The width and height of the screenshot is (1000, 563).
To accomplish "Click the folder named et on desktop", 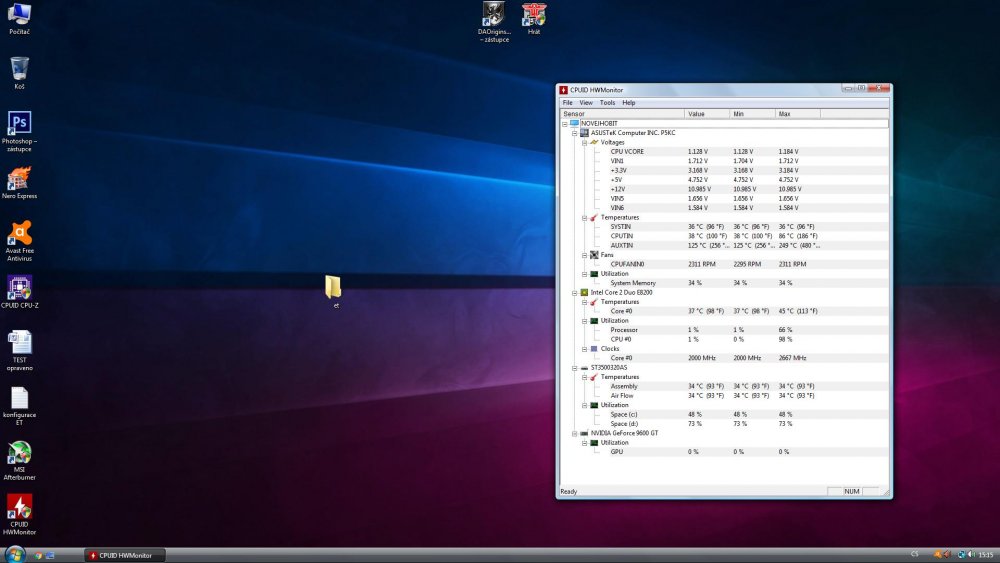I will (x=333, y=291).
